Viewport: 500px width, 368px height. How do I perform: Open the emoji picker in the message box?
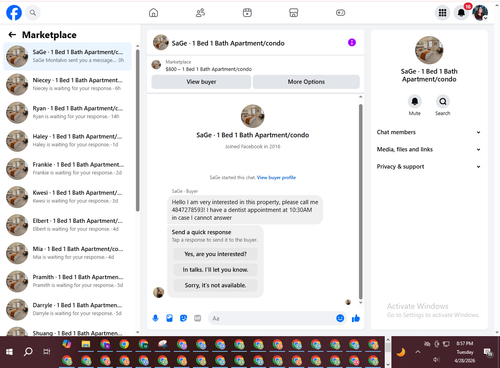click(340, 318)
